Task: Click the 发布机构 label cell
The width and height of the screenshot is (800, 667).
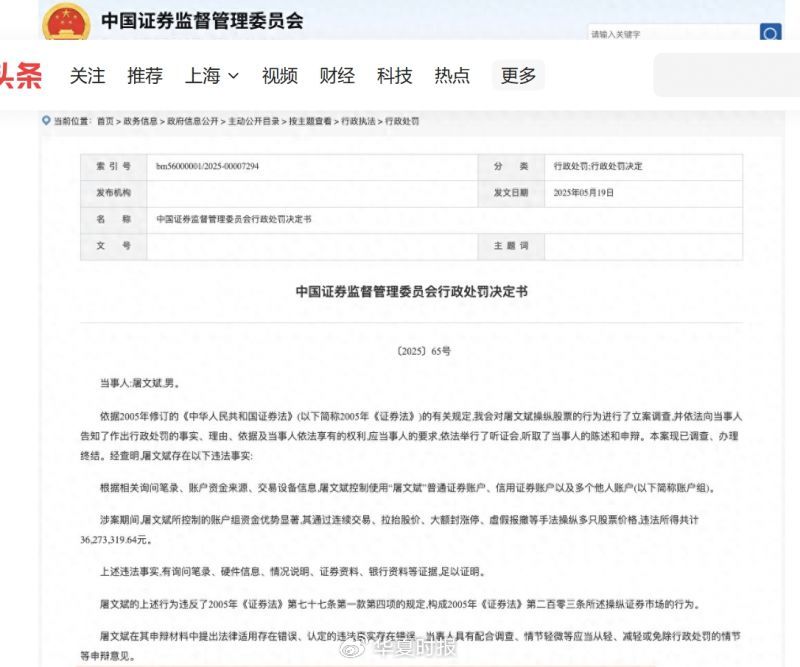Action: (114, 193)
